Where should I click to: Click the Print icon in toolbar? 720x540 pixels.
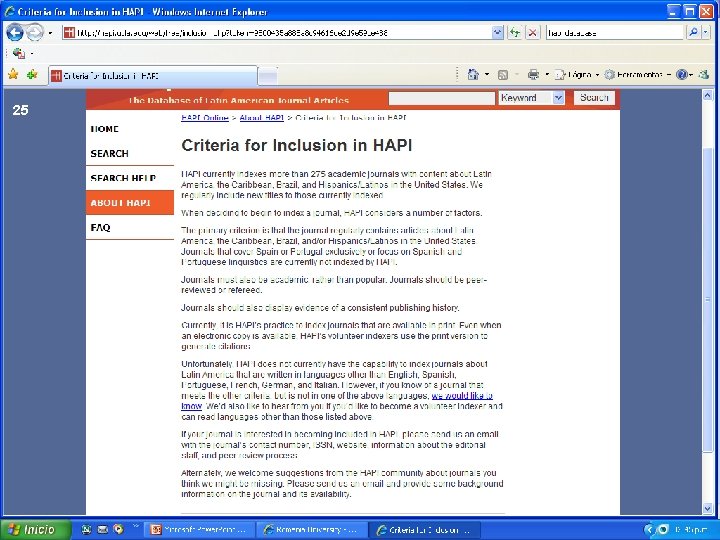coord(533,74)
